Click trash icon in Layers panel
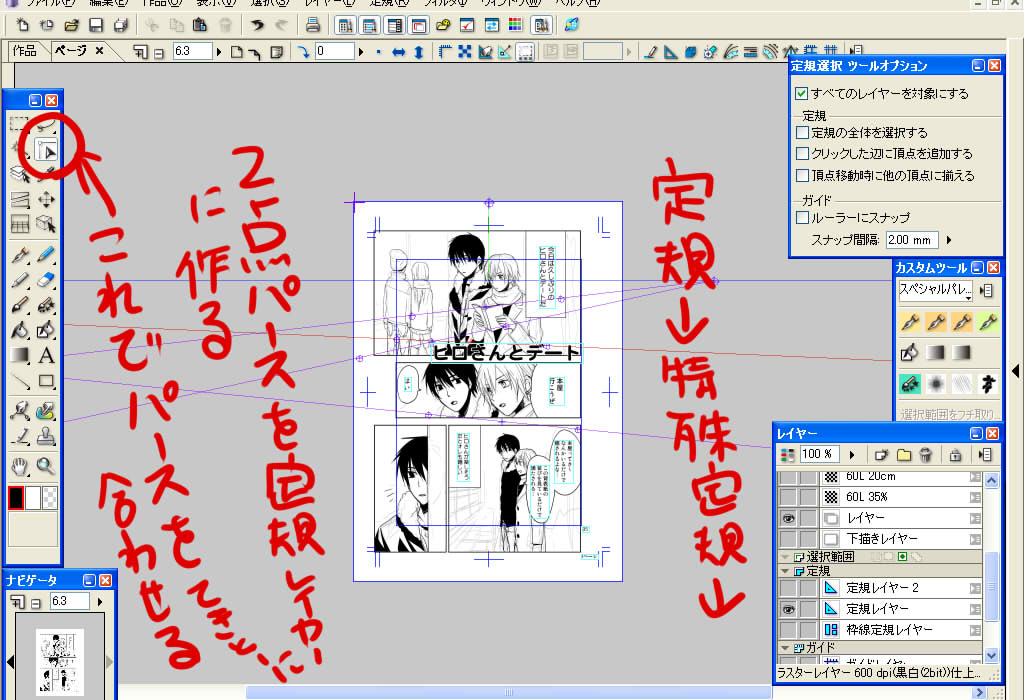Viewport: 1024px width, 700px height. coord(925,454)
